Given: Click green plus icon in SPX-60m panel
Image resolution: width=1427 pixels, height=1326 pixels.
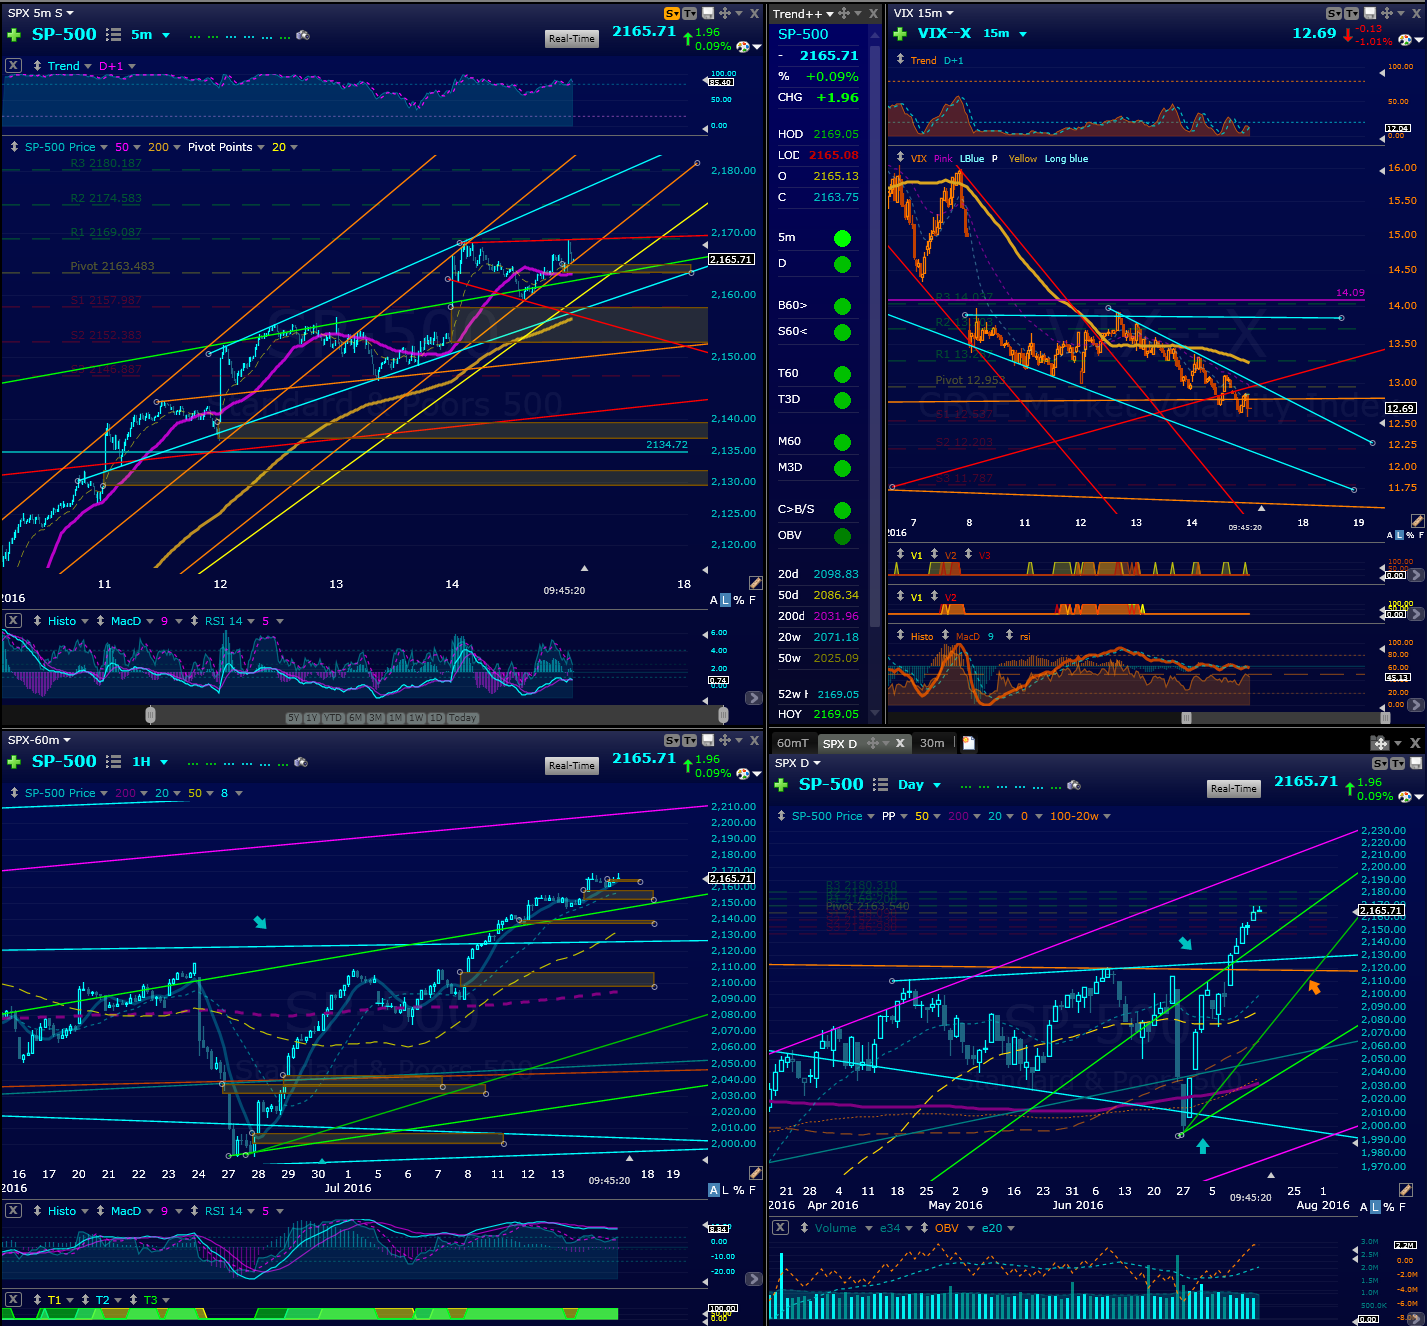Looking at the screenshot, I should point(14,762).
